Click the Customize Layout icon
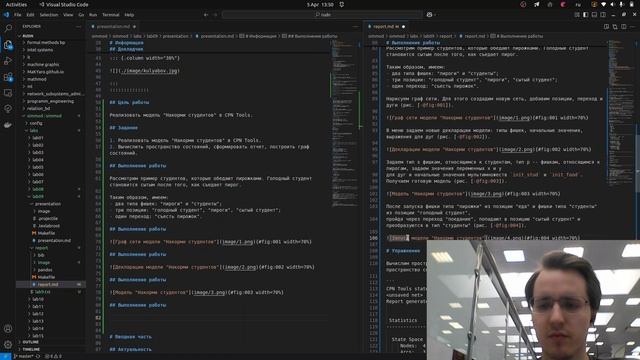Viewport: 640px width, 360px height. click(577, 15)
